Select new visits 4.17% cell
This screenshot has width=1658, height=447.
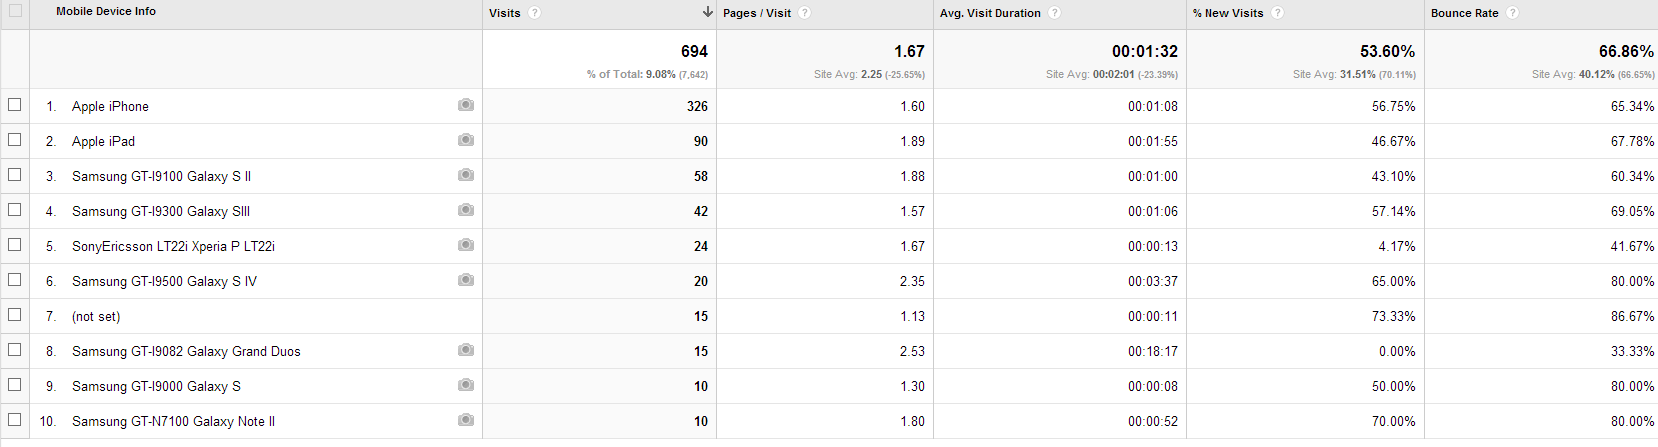(x=1396, y=246)
